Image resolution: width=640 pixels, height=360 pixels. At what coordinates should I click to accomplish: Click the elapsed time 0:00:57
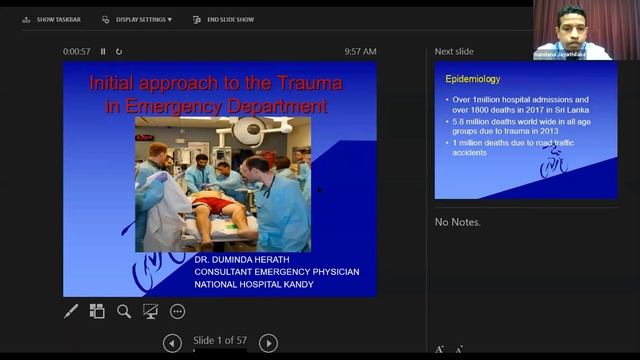coord(77,51)
